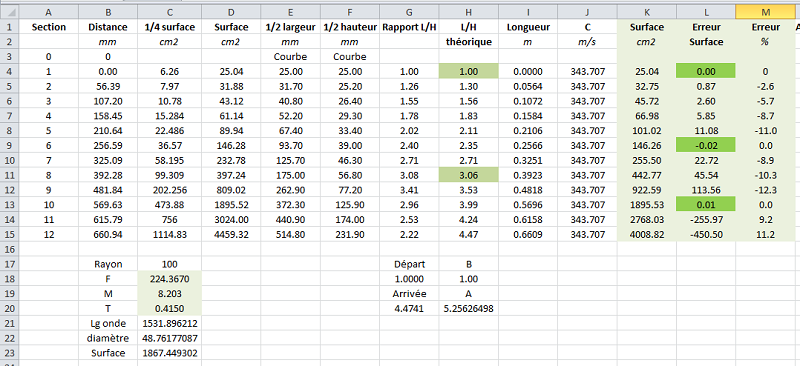The width and height of the screenshot is (800, 366).
Task: Select row 9 header
Action: [x=10, y=145]
